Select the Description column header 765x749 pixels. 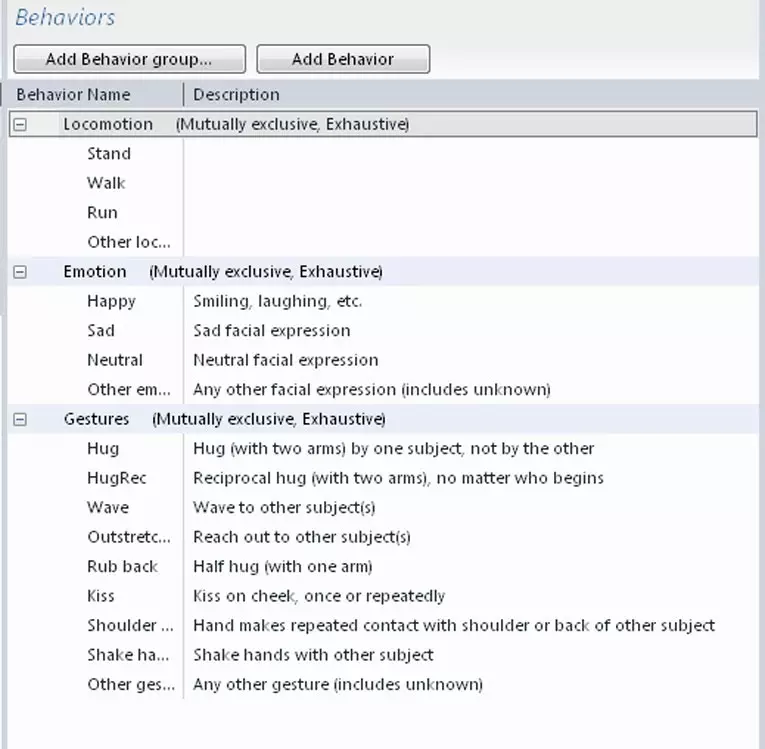tap(237, 95)
